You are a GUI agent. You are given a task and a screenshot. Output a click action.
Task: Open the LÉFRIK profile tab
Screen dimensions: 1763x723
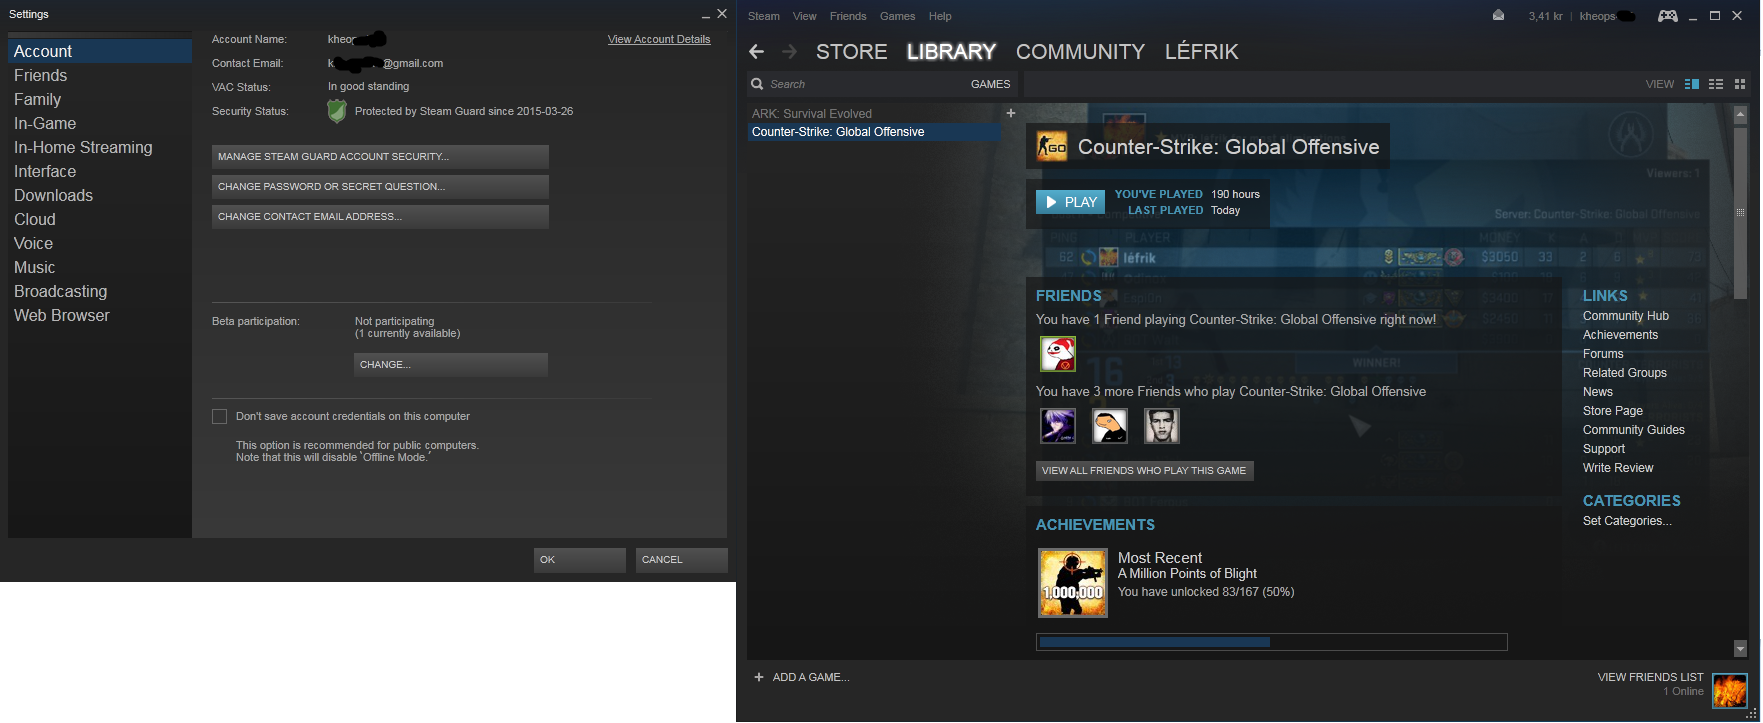click(1202, 52)
